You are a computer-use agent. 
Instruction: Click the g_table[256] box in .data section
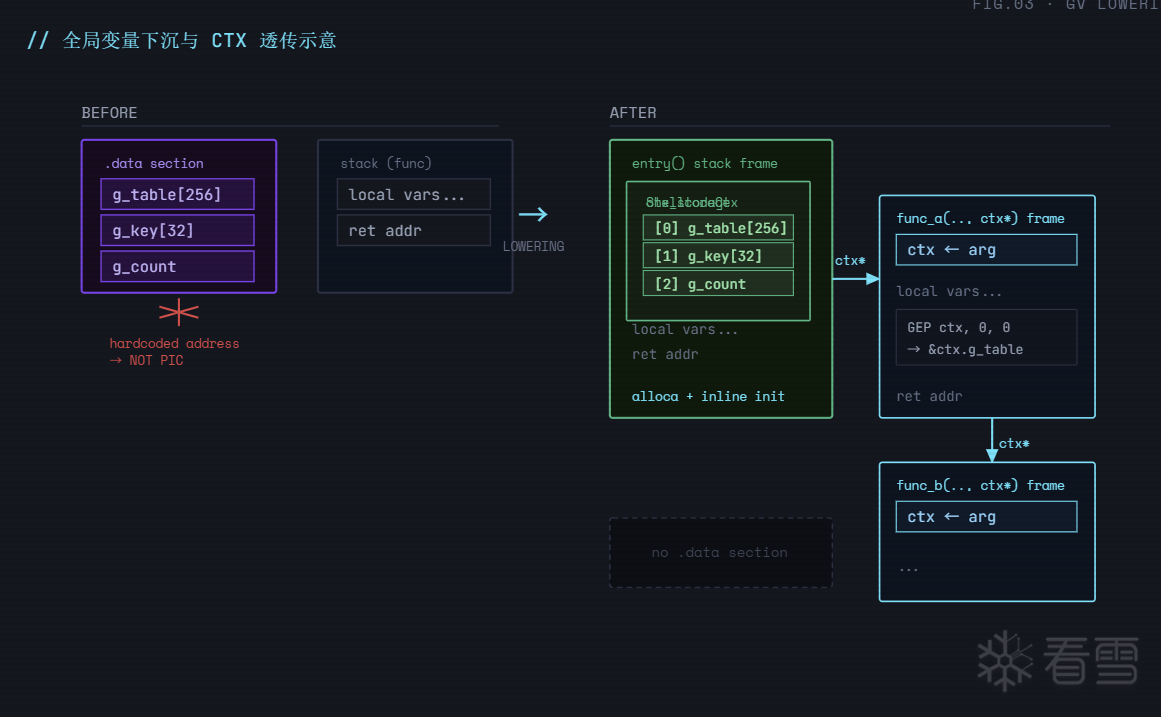pos(178,194)
